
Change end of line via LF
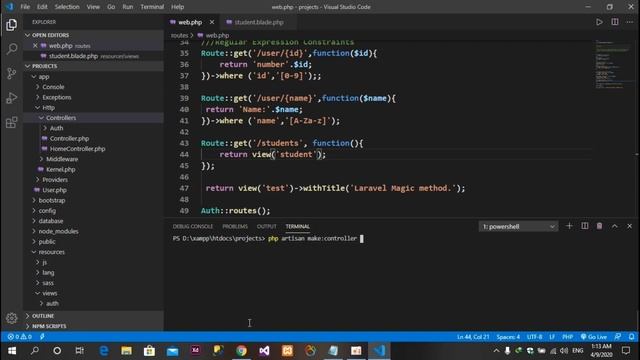552,337
